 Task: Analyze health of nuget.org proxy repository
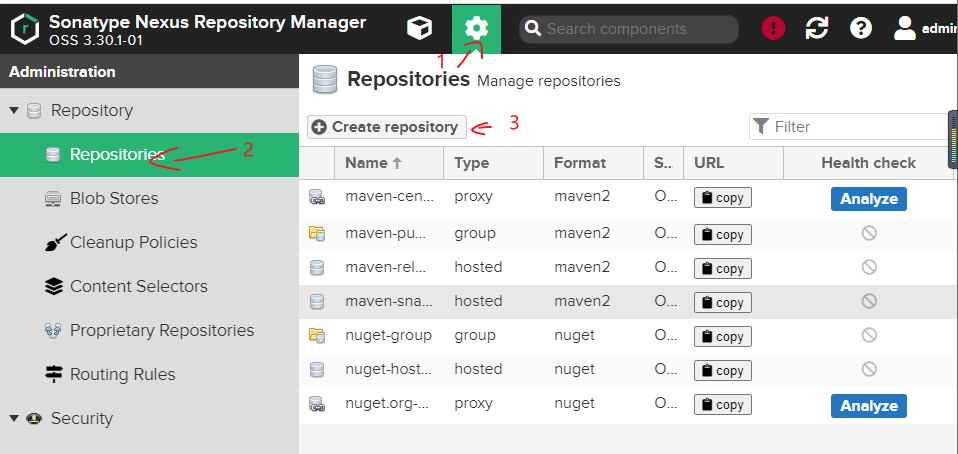tap(868, 406)
